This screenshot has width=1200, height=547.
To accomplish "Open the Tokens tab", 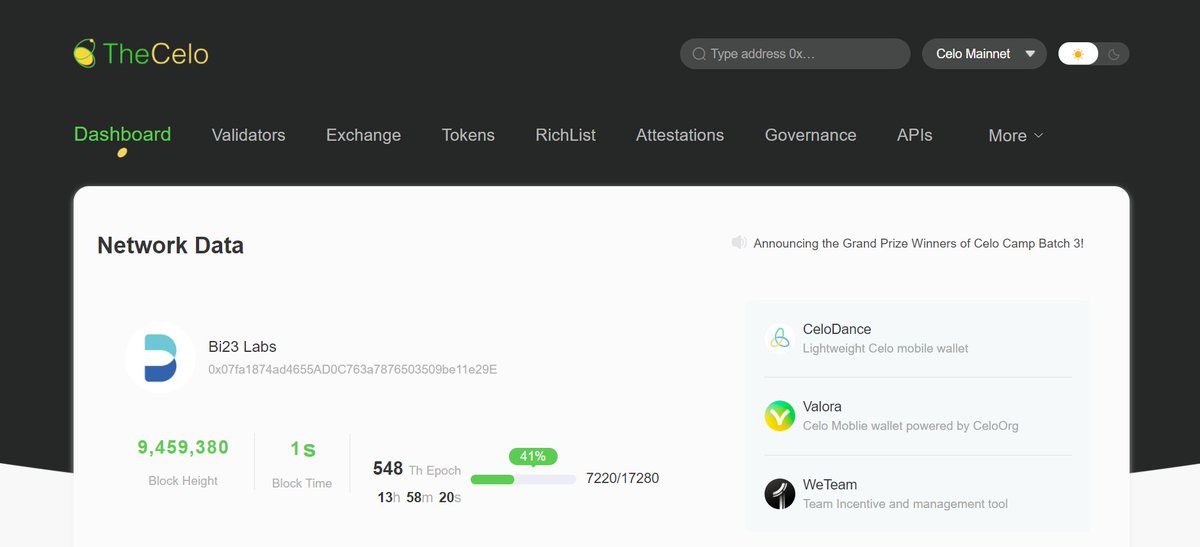I will point(468,135).
